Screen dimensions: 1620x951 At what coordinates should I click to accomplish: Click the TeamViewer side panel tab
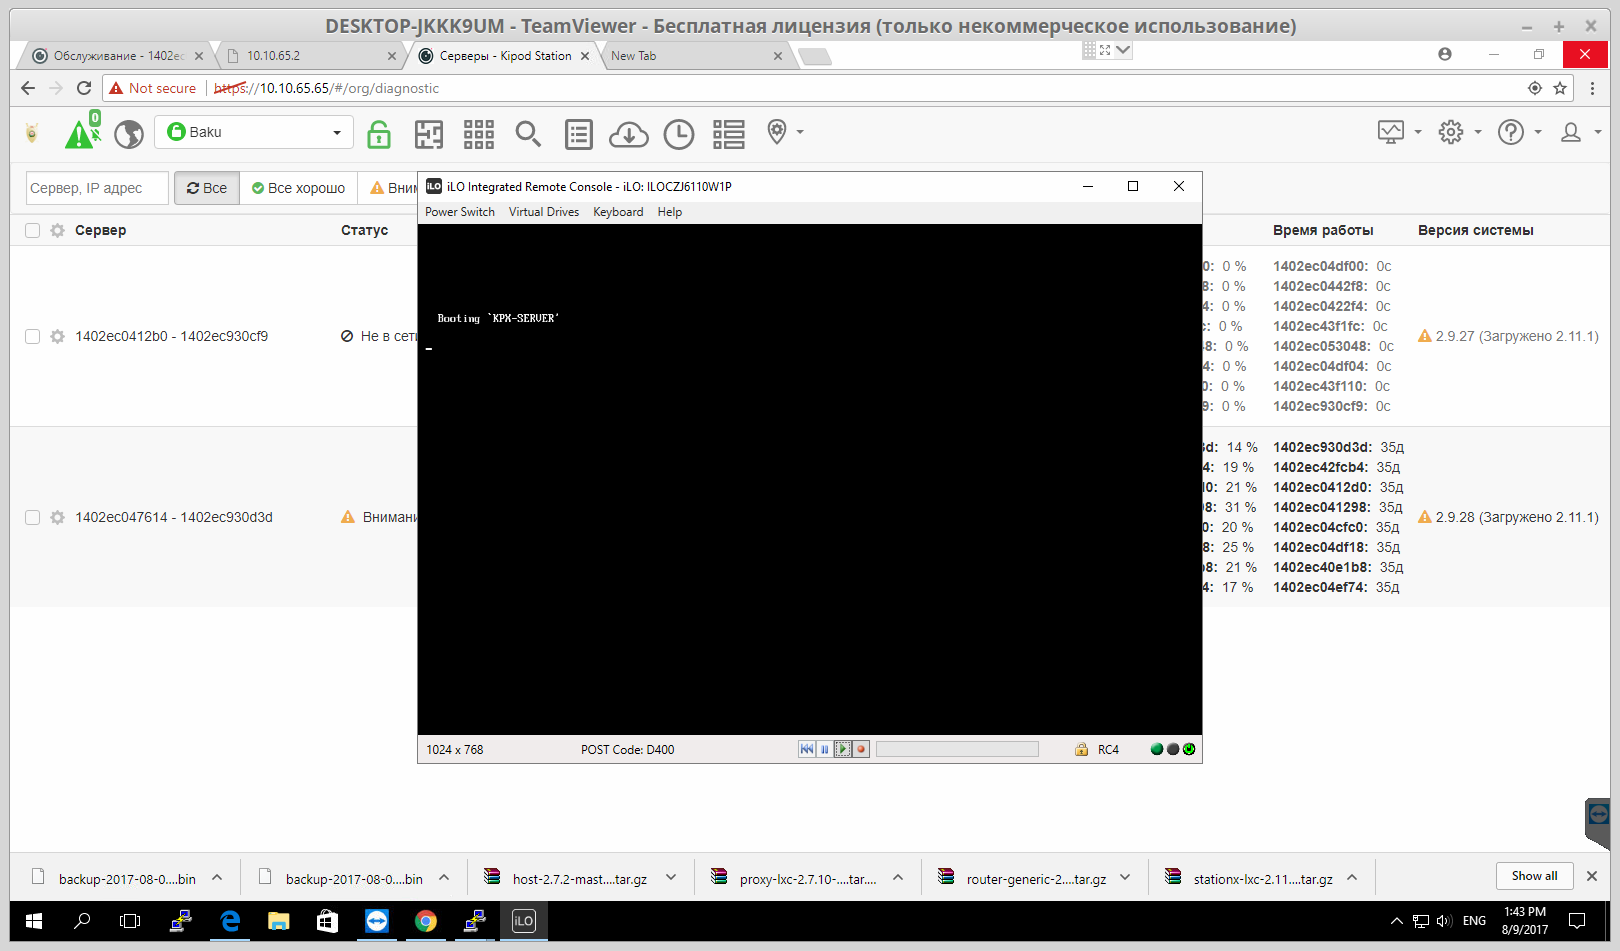[x=1598, y=822]
